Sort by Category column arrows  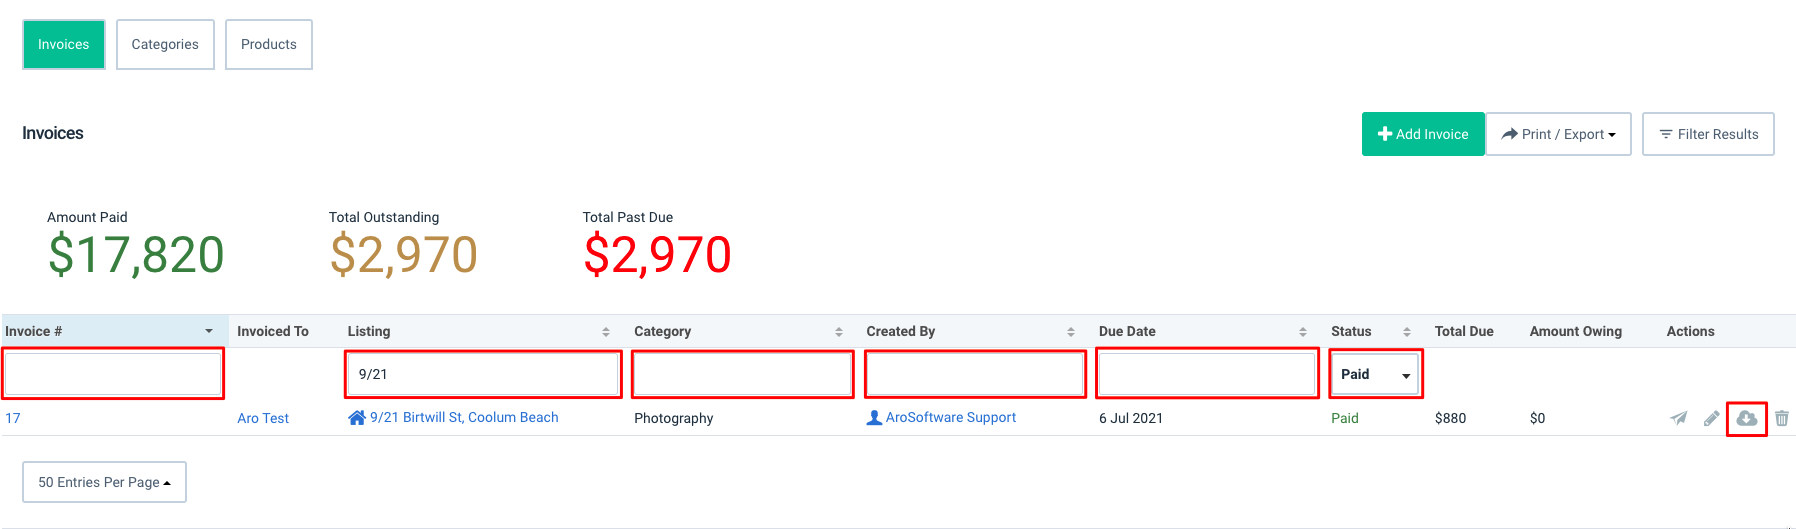point(838,332)
